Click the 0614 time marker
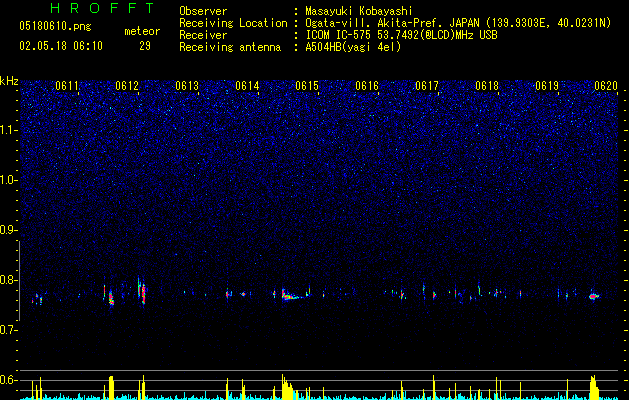The height and width of the screenshot is (400, 629). tap(247, 86)
